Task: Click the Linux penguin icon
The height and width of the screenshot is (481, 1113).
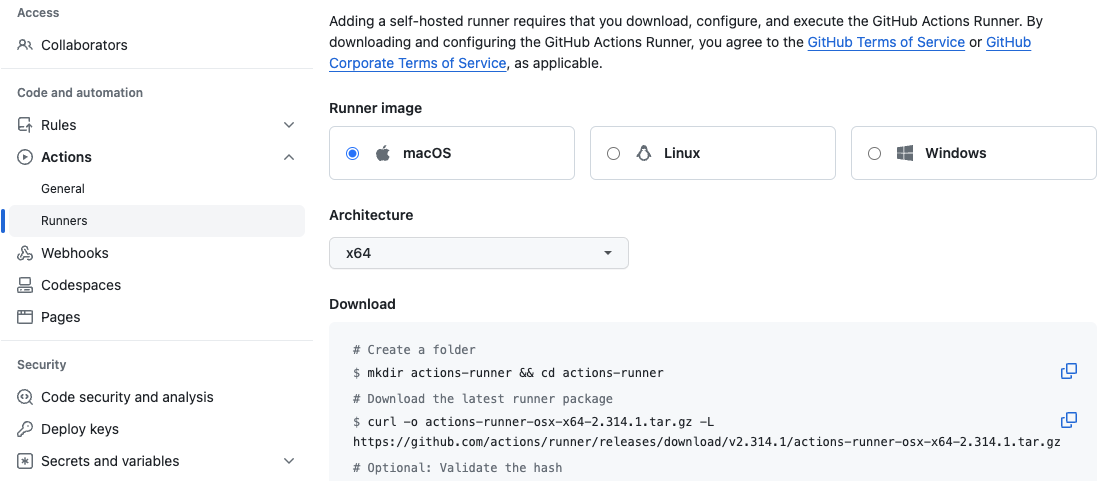Action: click(644, 153)
